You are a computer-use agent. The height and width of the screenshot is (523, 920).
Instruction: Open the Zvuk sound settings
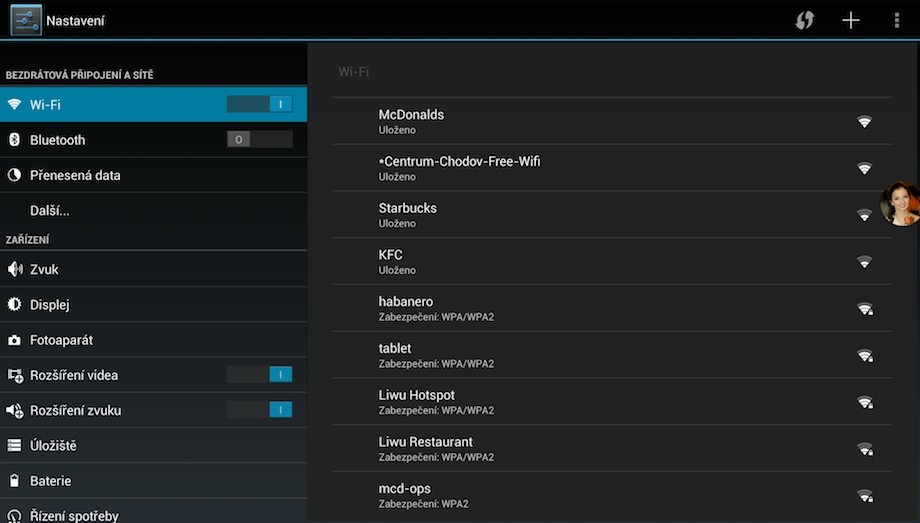click(154, 269)
